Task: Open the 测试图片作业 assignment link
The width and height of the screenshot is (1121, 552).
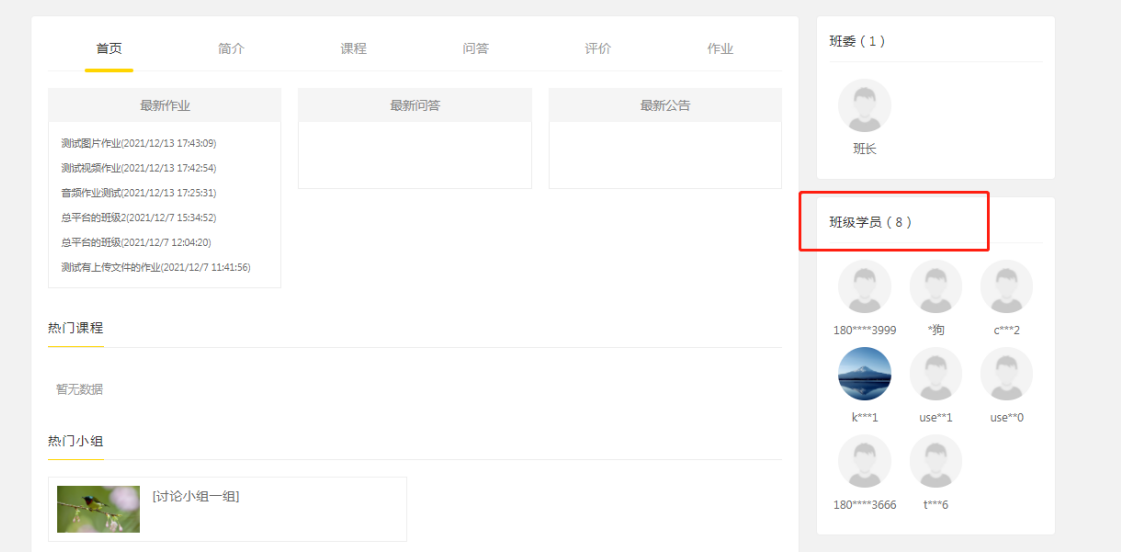Action: pos(138,144)
